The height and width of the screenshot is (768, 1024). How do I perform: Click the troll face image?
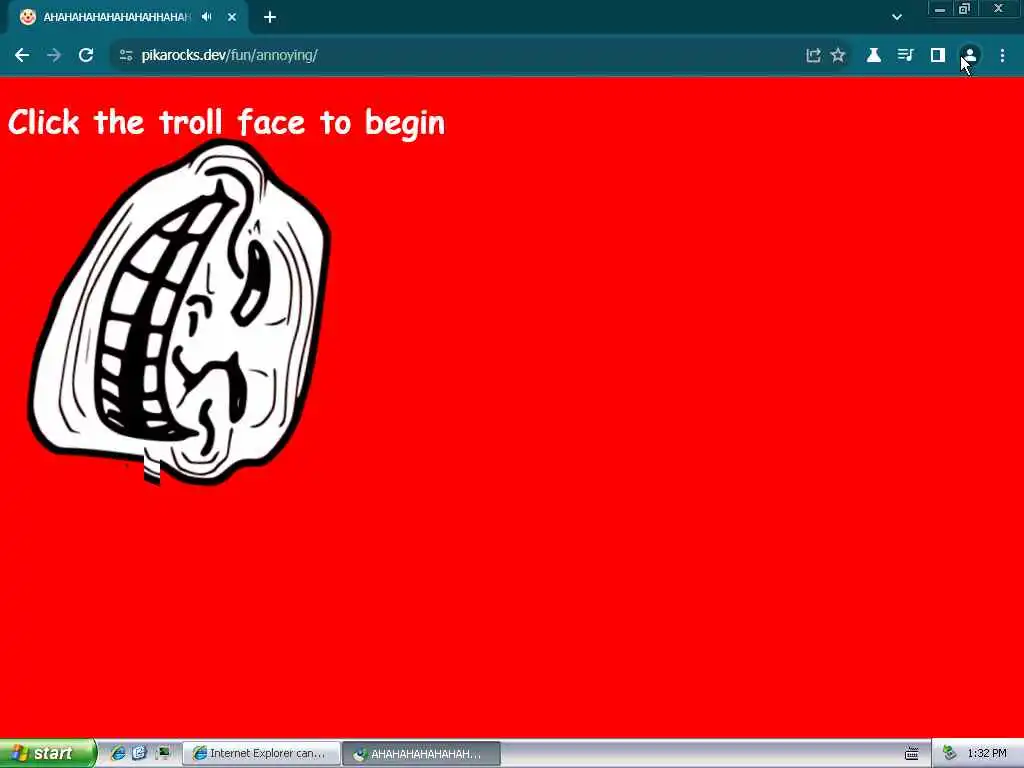click(x=180, y=312)
